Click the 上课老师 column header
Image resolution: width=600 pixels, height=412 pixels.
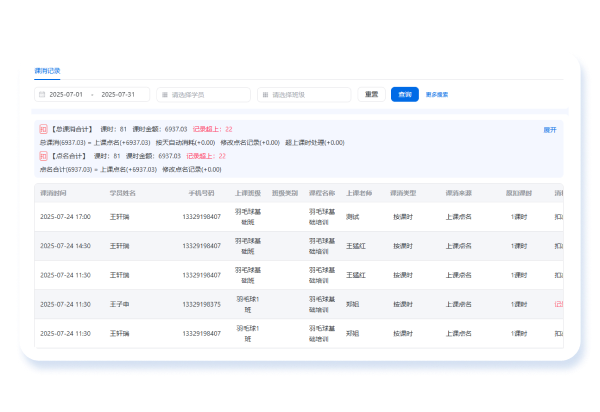tap(359, 193)
